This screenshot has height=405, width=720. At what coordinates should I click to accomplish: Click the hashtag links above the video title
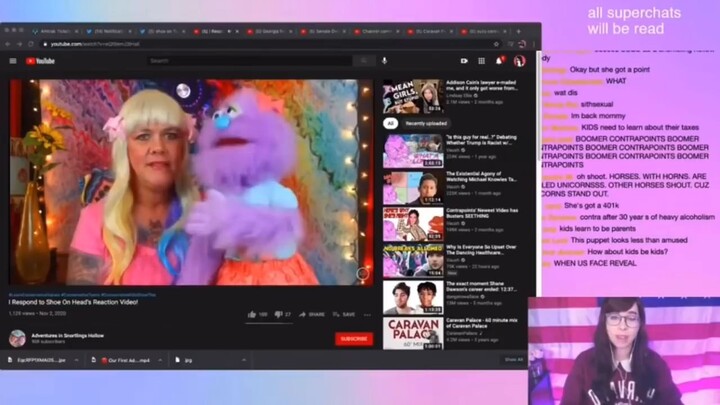[x=82, y=295]
